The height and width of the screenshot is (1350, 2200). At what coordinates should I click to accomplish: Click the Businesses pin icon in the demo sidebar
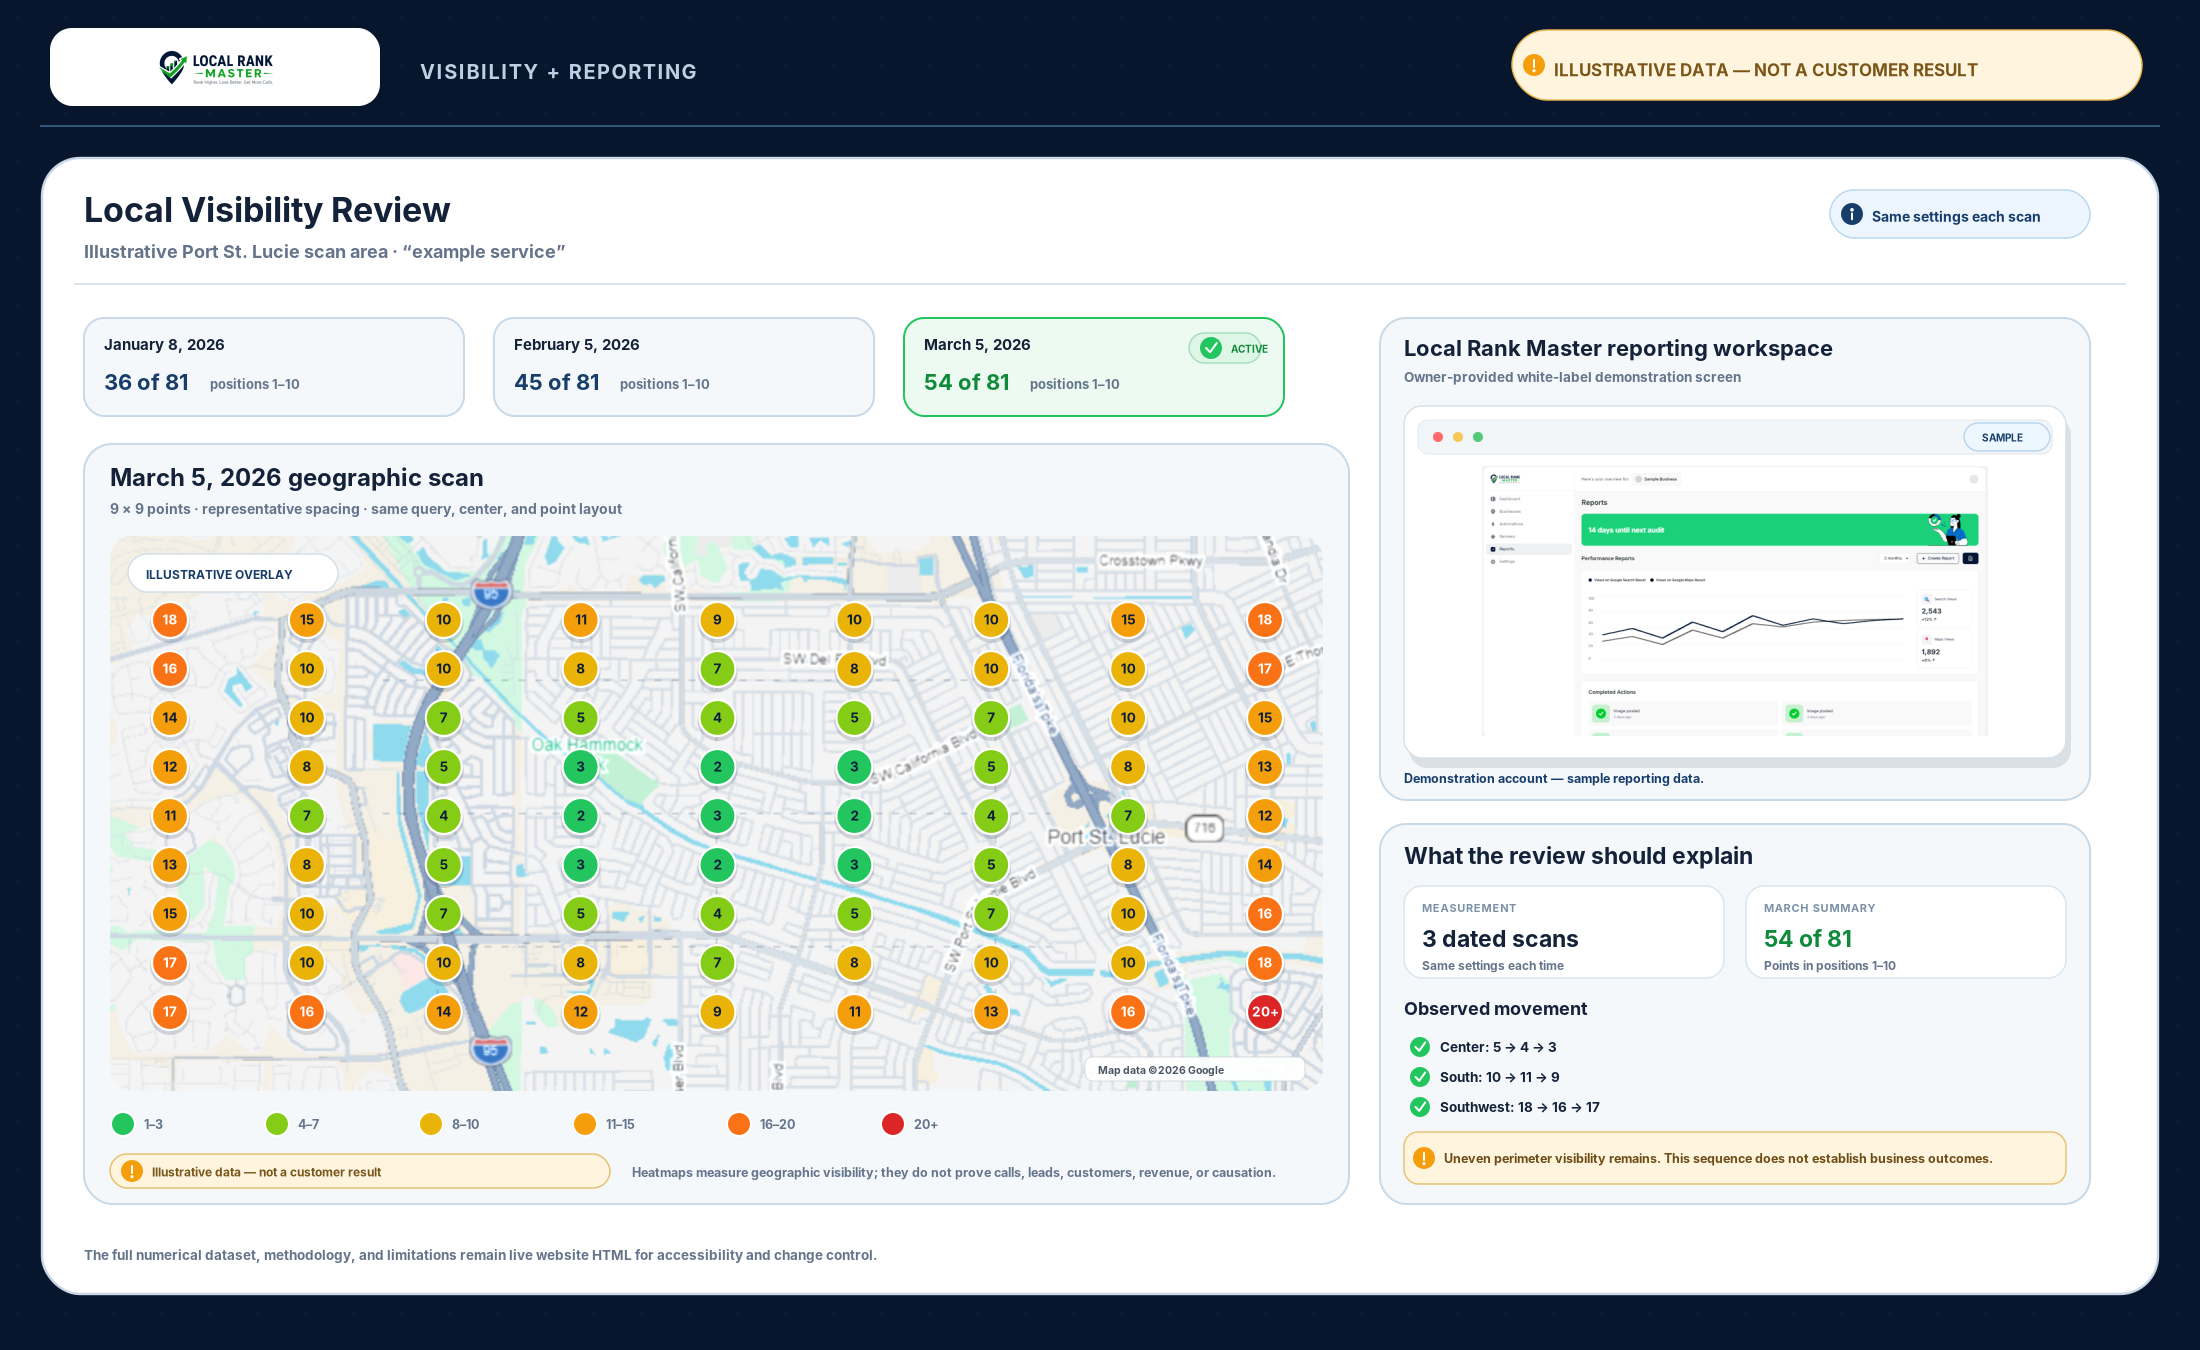pyautogui.click(x=1493, y=511)
